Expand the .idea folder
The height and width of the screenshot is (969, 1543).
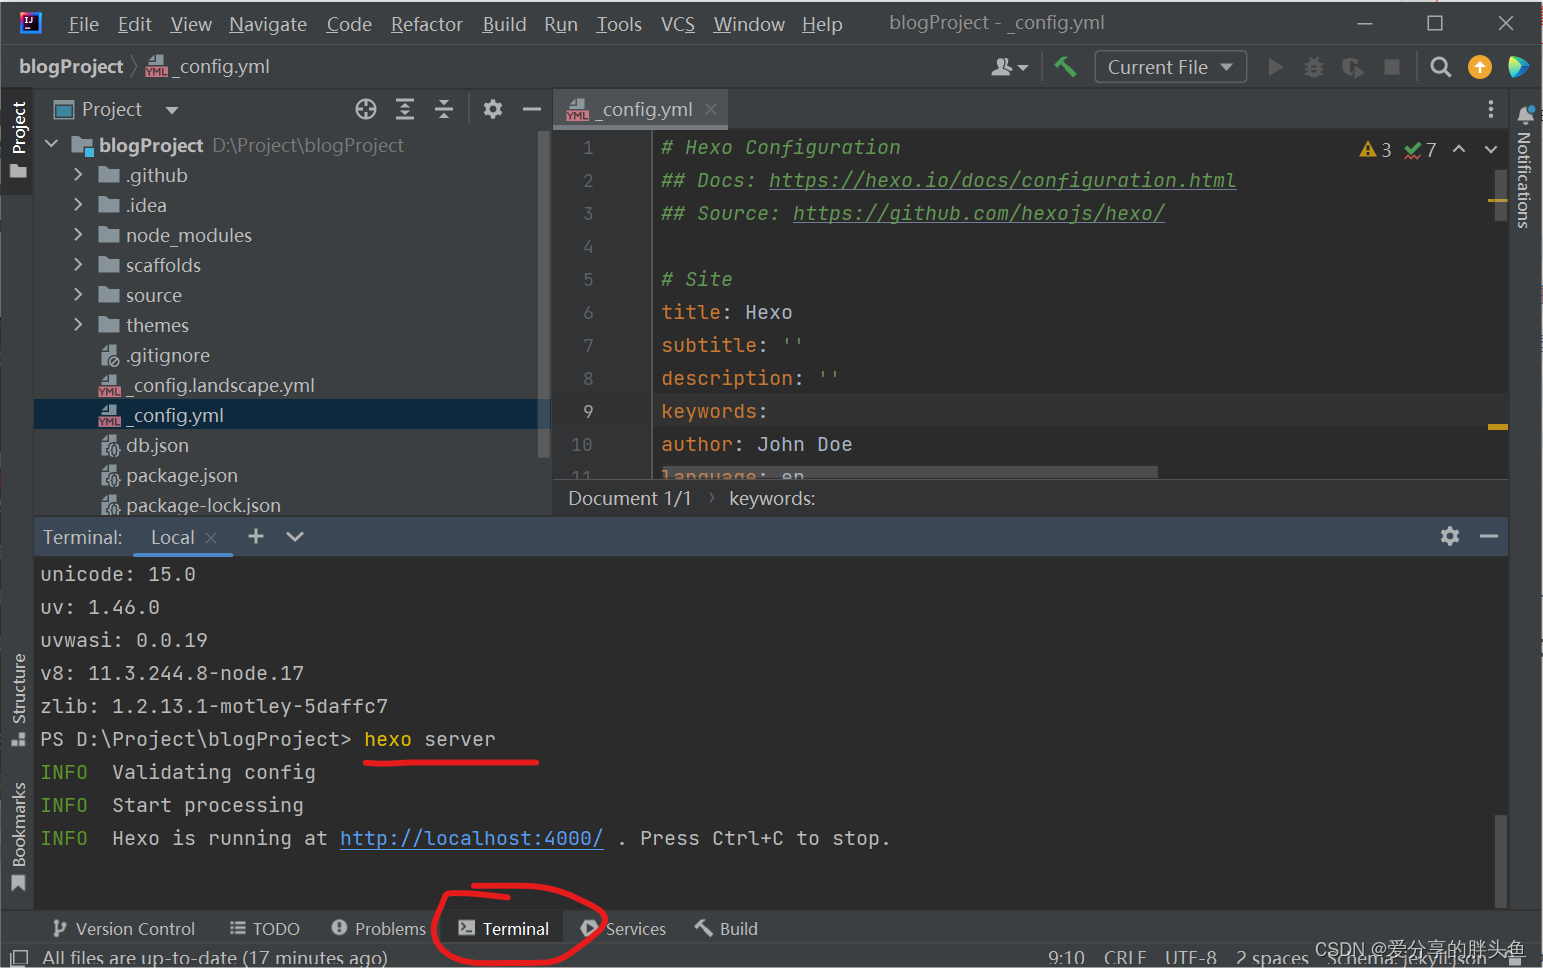coord(78,205)
